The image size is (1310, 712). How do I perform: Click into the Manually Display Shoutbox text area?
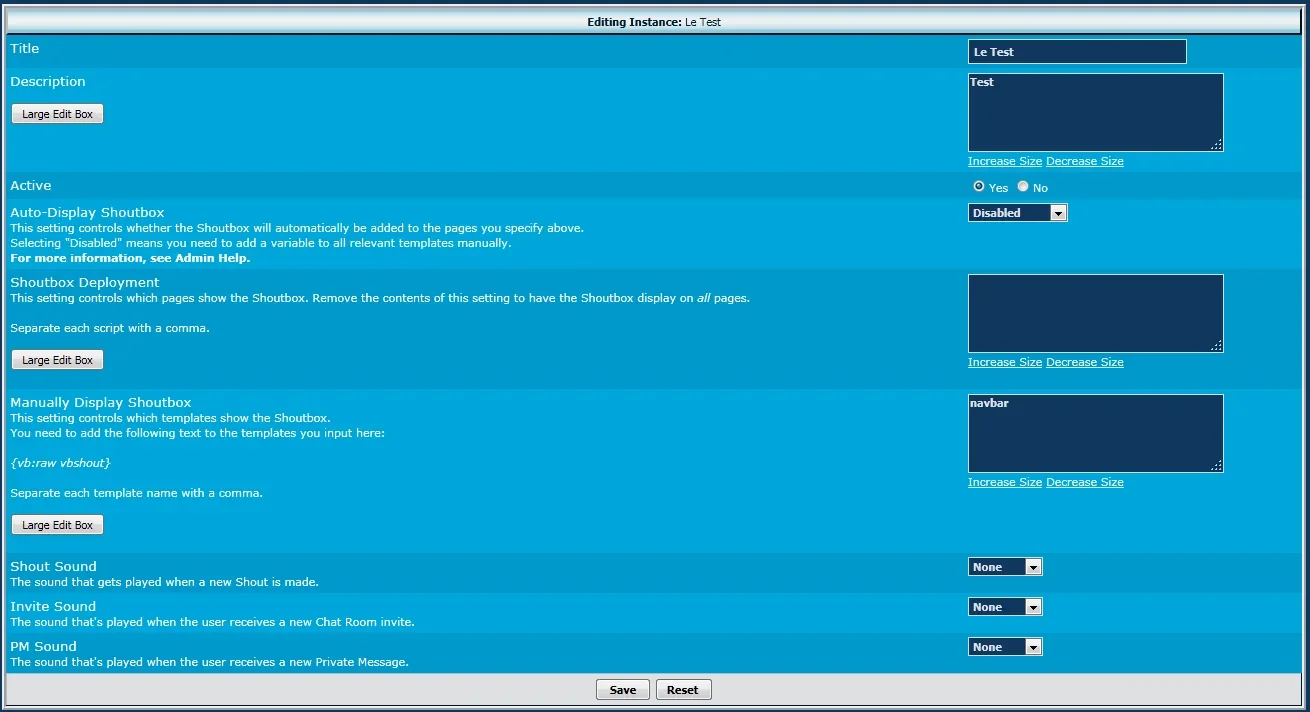[x=1095, y=433]
